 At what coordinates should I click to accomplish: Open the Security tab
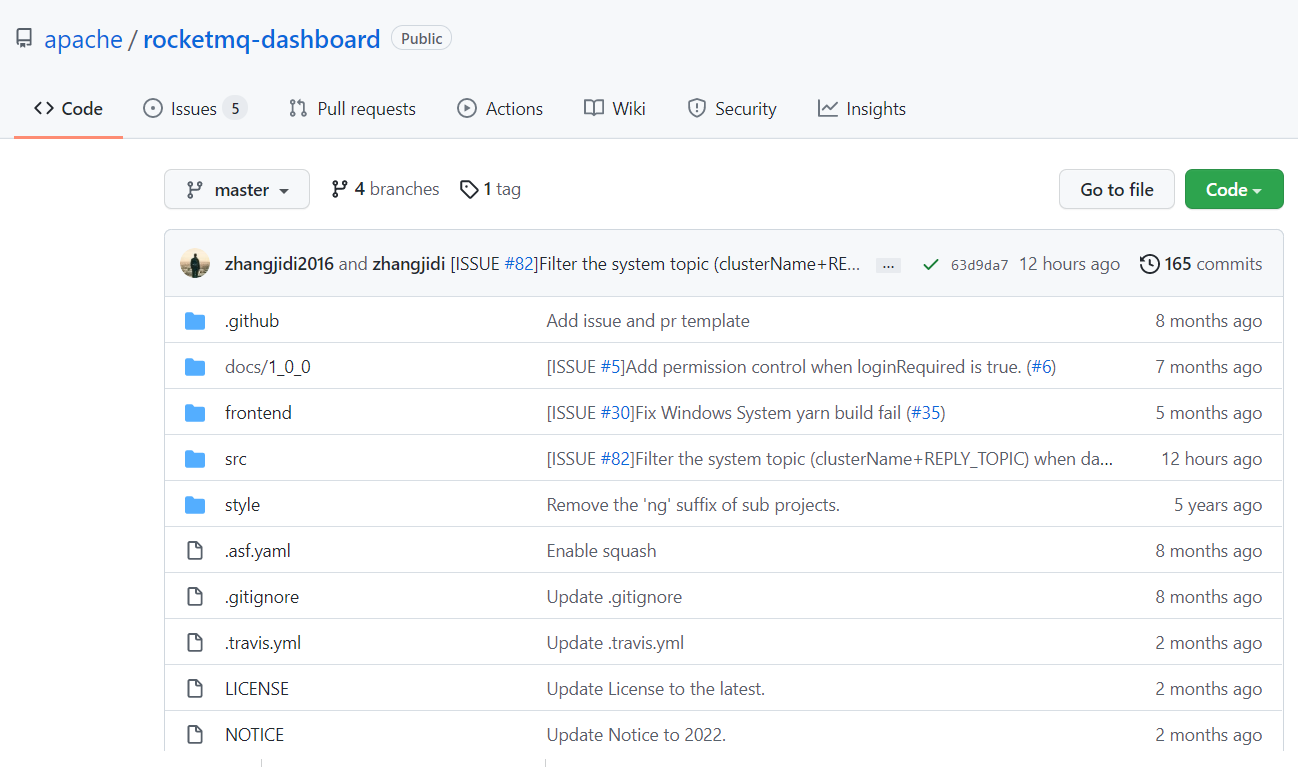click(732, 109)
